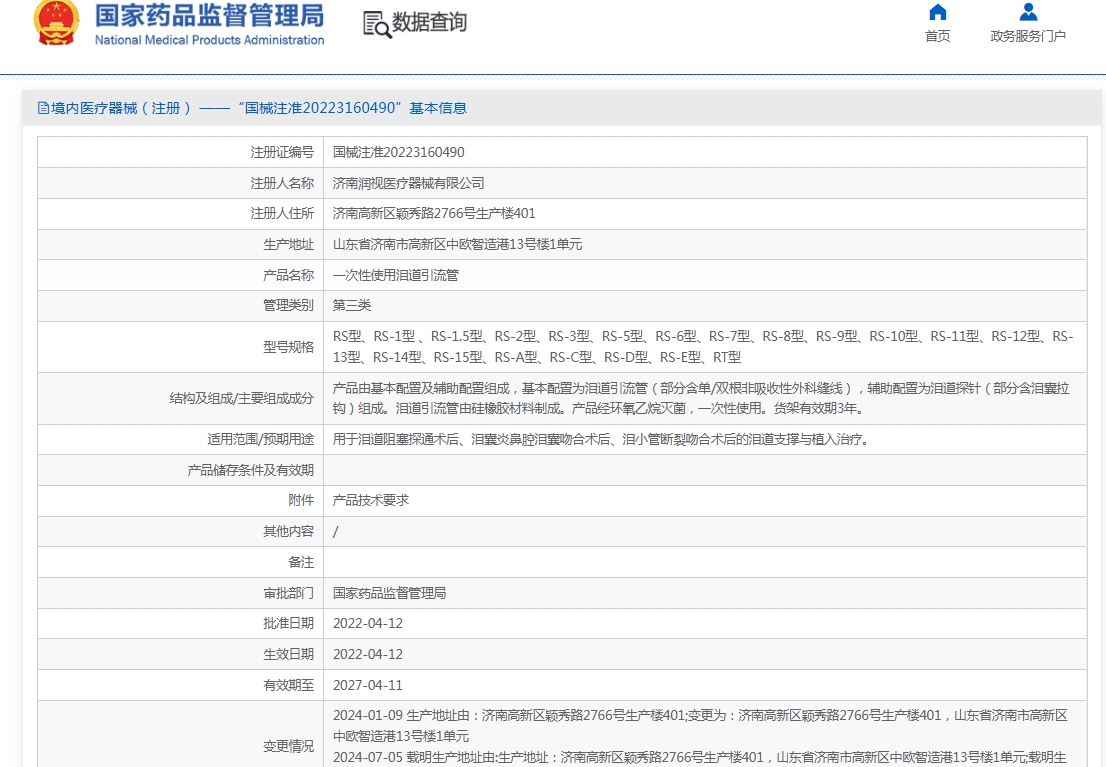Click the RS型 model specifications cell
Image resolution: width=1106 pixels, height=767 pixels.
(x=704, y=347)
